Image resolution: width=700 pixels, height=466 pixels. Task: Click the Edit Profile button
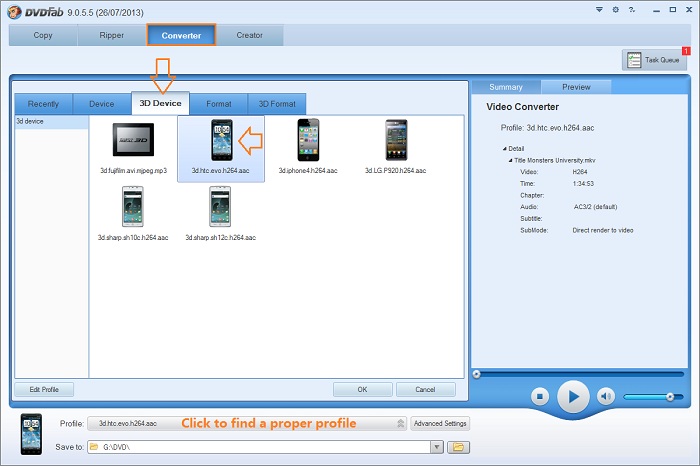(x=44, y=390)
